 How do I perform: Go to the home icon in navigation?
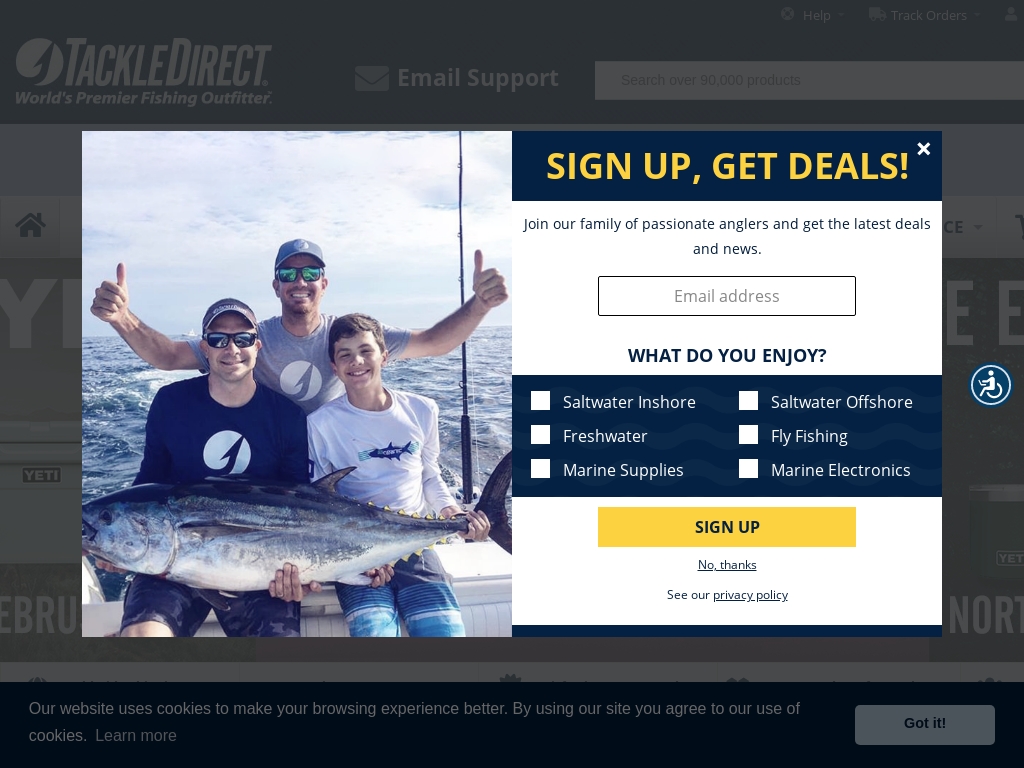(31, 225)
